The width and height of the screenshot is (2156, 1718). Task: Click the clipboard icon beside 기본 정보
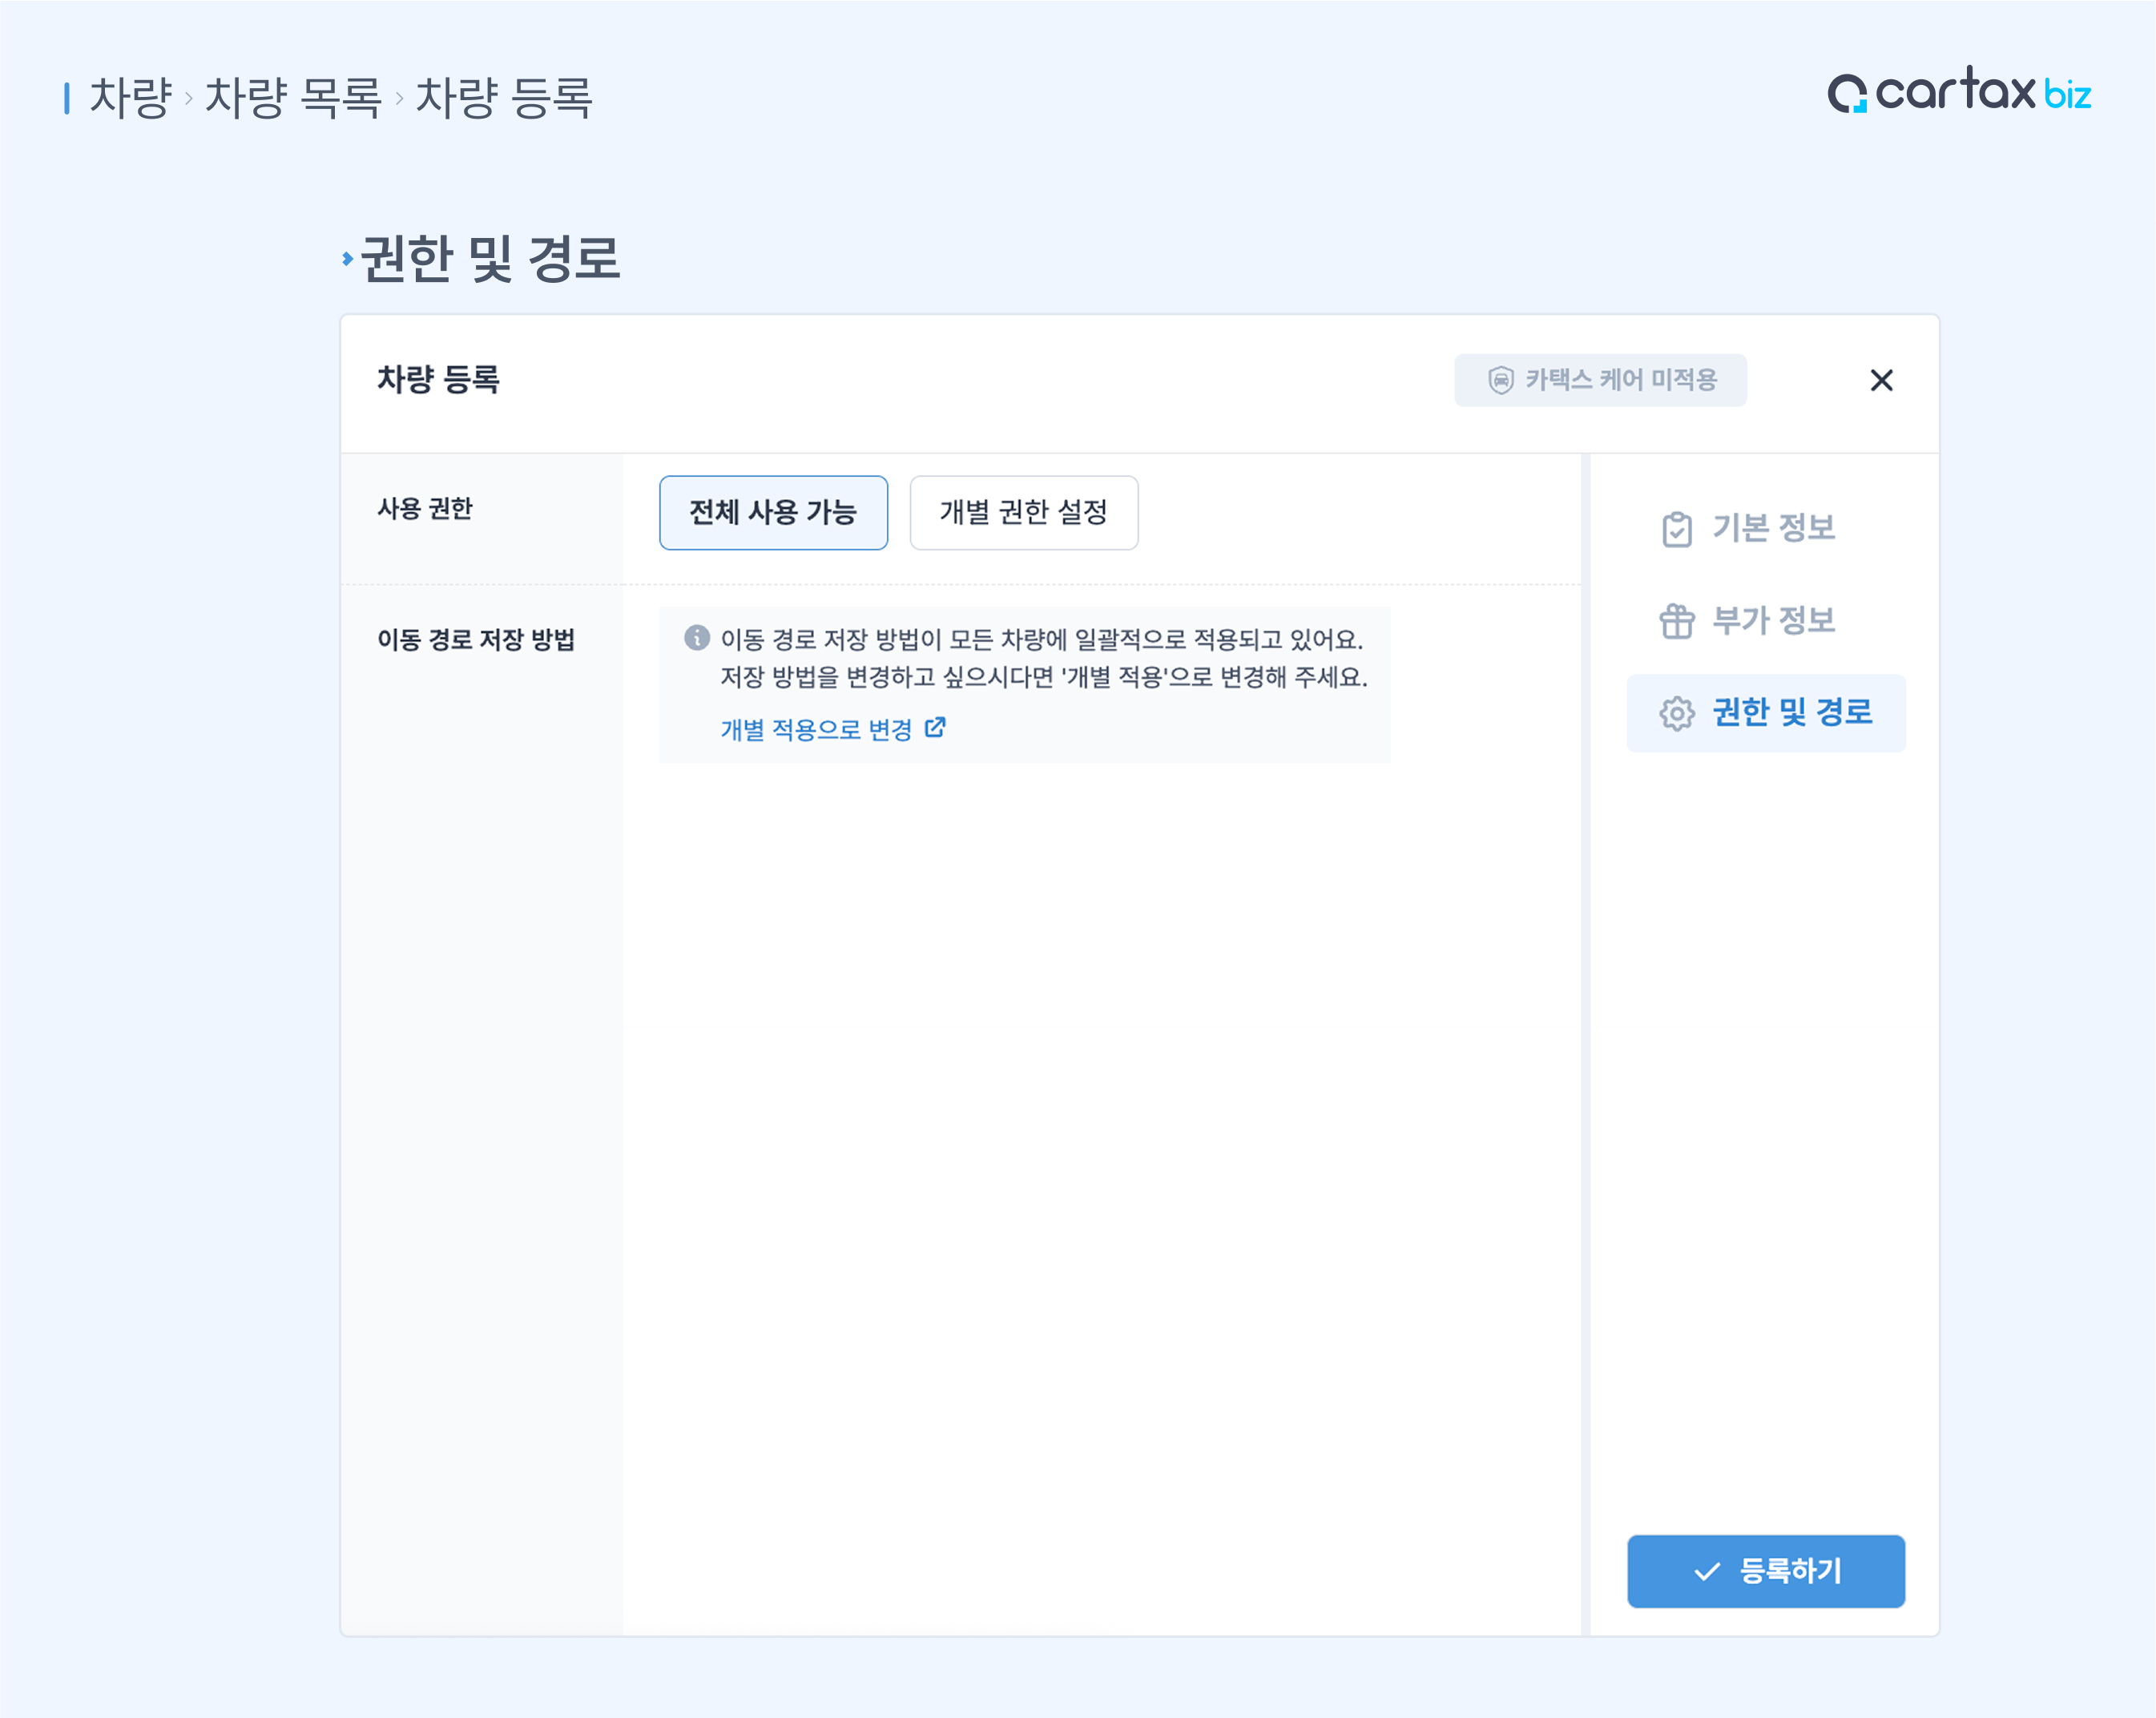[x=1676, y=529]
